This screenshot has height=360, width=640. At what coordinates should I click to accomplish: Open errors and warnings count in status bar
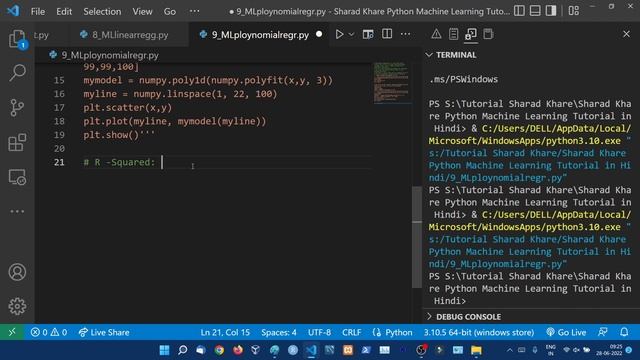click(49, 332)
